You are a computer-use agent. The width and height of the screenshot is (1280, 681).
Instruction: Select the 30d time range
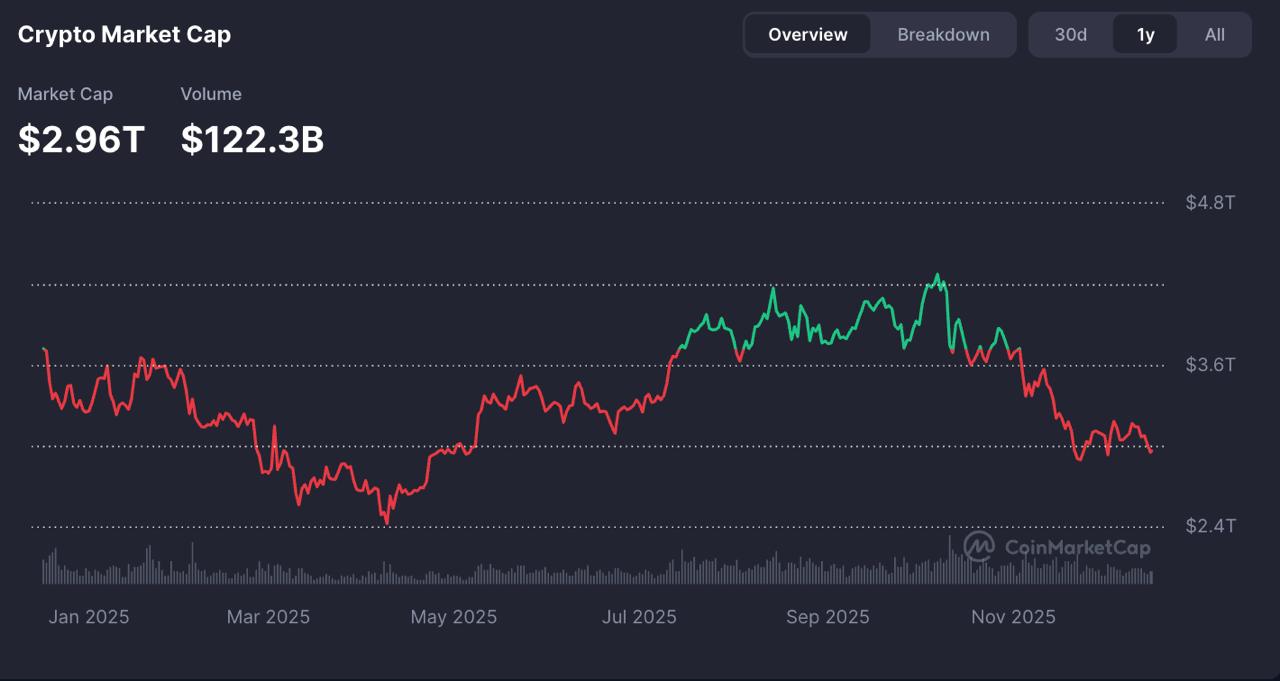tap(1070, 35)
